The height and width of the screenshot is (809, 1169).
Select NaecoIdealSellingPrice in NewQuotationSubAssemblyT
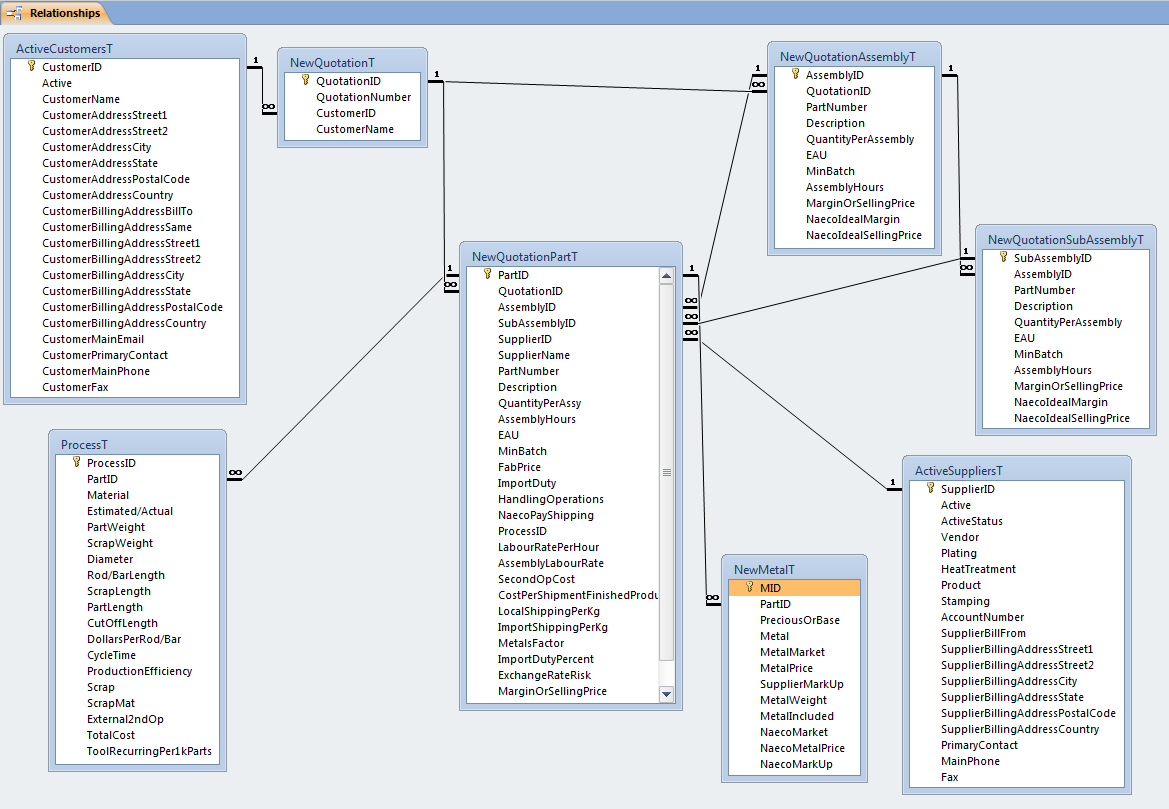click(1065, 418)
